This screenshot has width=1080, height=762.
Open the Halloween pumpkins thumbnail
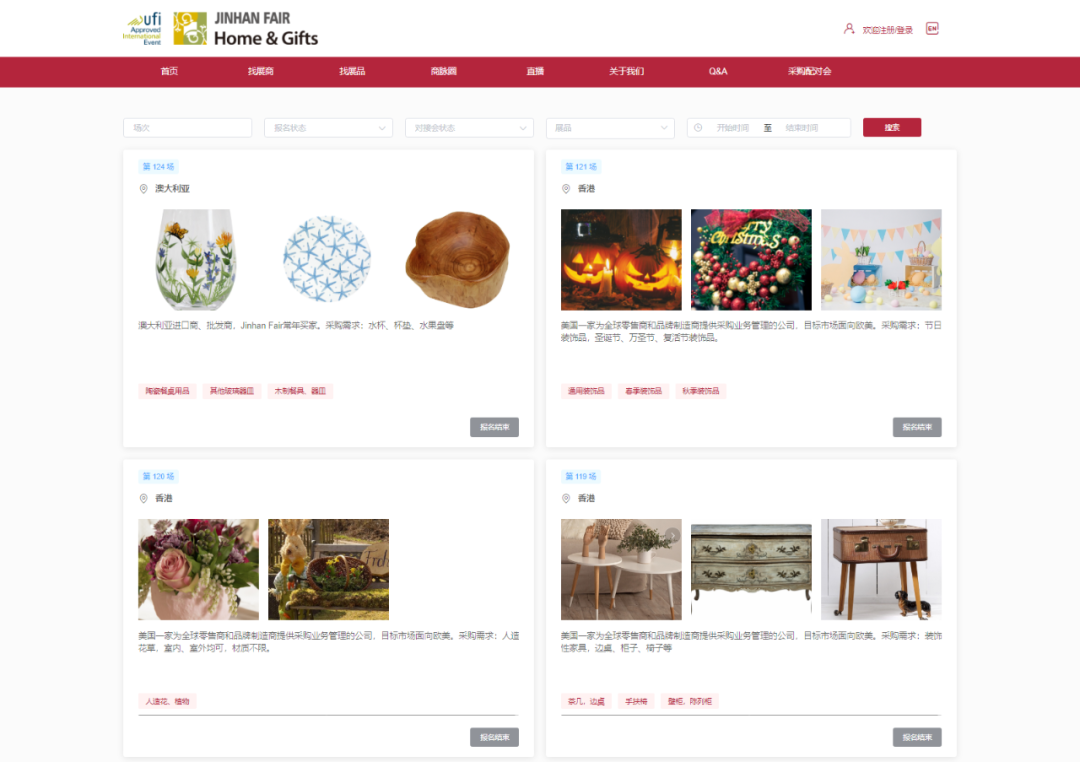[621, 260]
